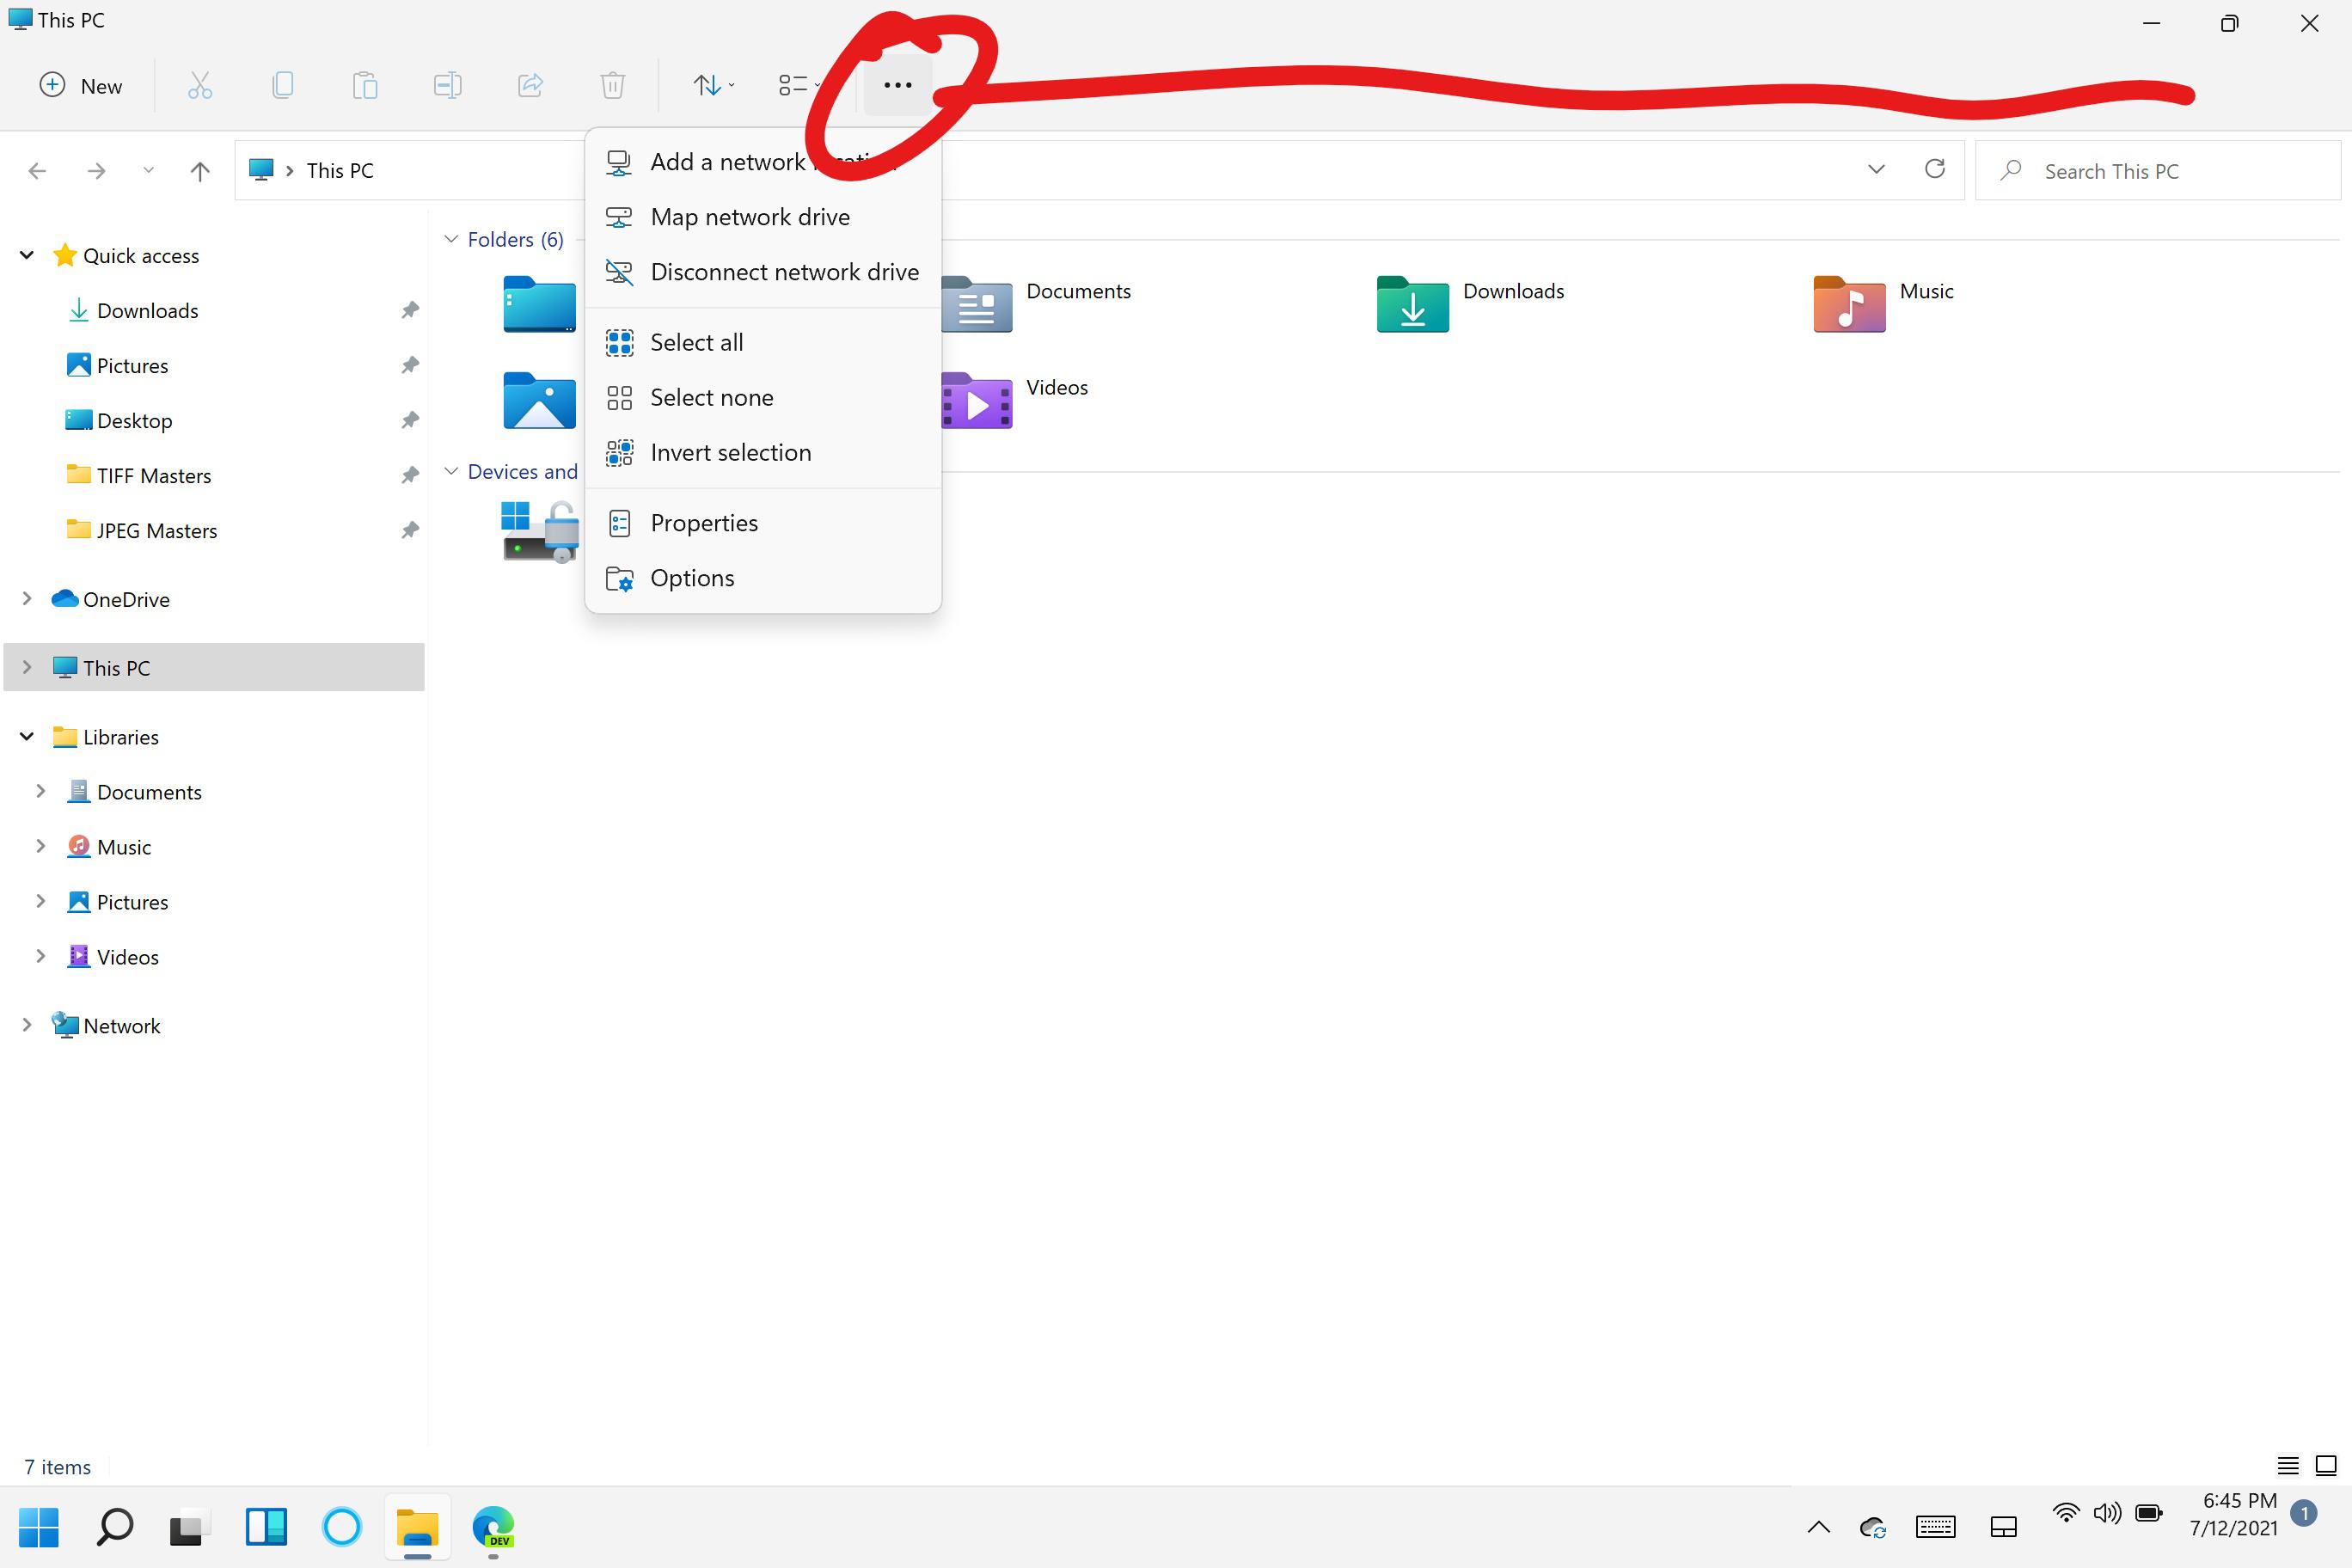Select the Rename icon in the toolbar

(448, 85)
